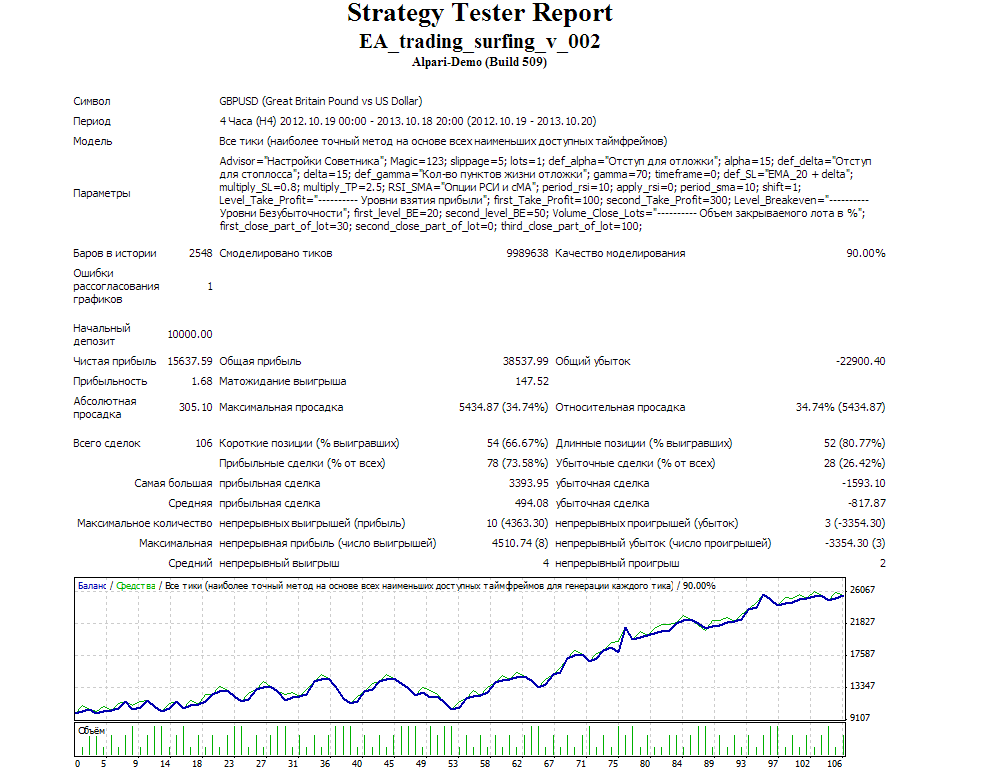Click the 13347 chart axis label
The width and height of the screenshot is (1000, 775).
click(x=862, y=686)
